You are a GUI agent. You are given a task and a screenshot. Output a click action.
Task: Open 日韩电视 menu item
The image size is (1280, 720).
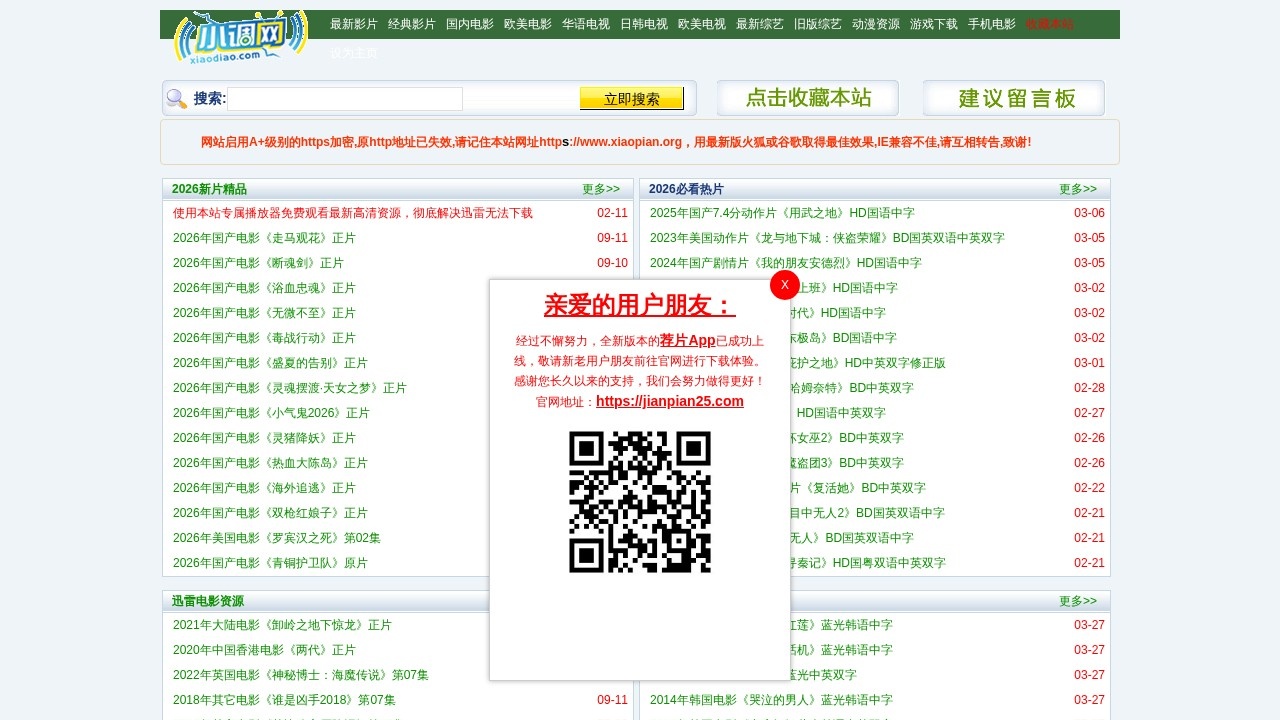(644, 24)
